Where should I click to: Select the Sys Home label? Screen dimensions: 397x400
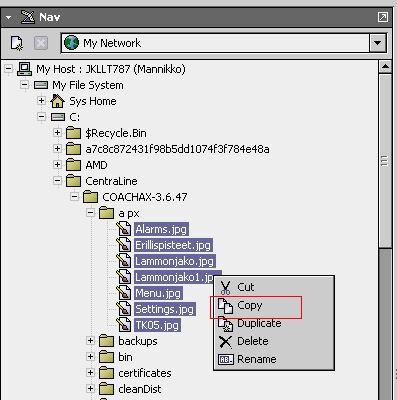(x=93, y=101)
